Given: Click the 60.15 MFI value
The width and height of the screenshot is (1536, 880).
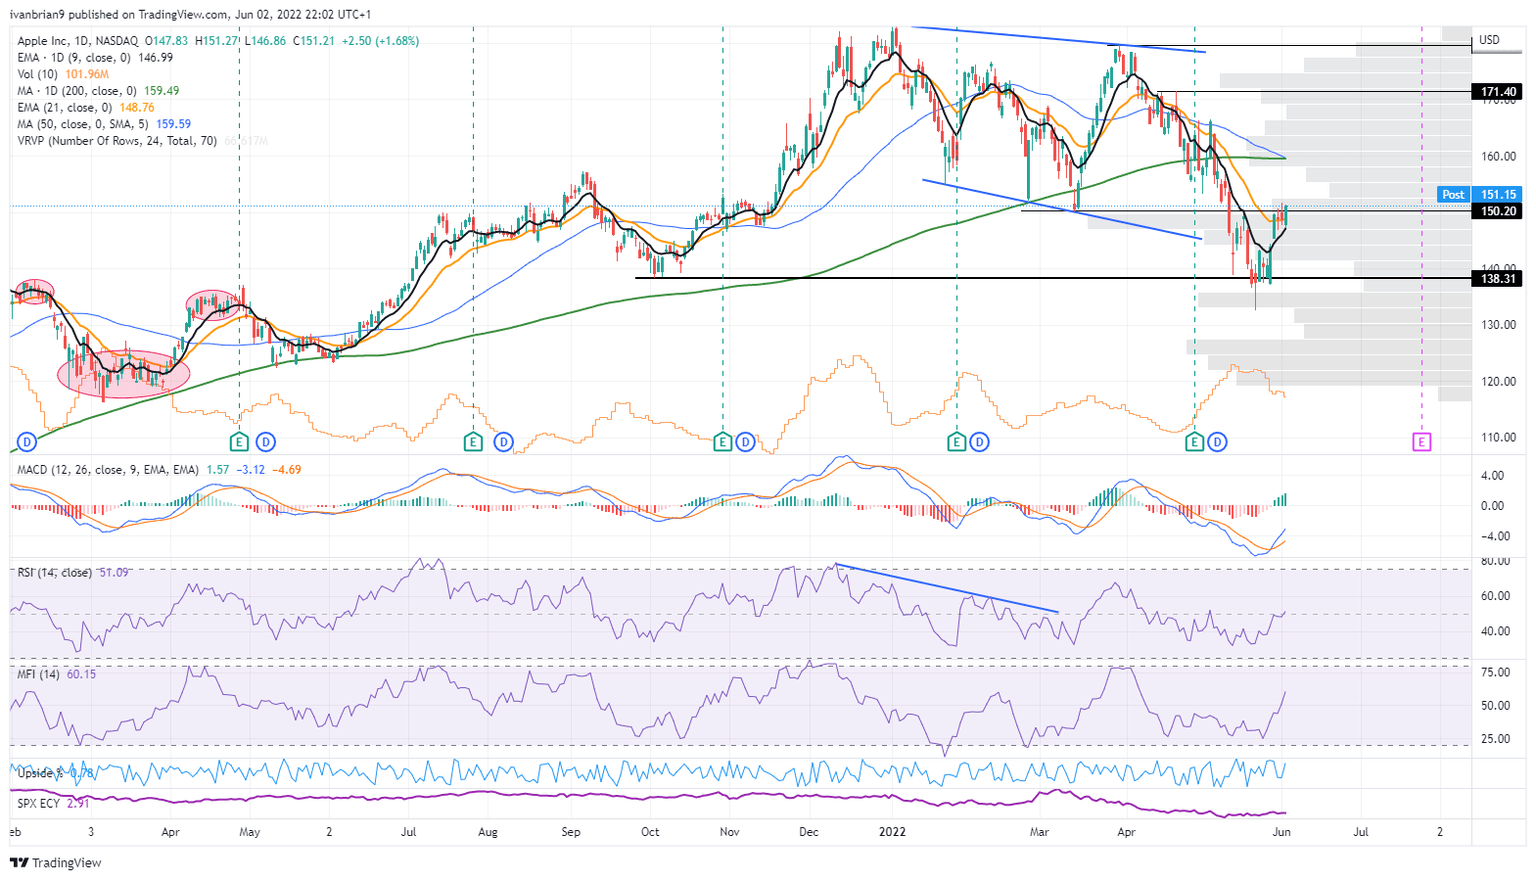Looking at the screenshot, I should [x=82, y=674].
